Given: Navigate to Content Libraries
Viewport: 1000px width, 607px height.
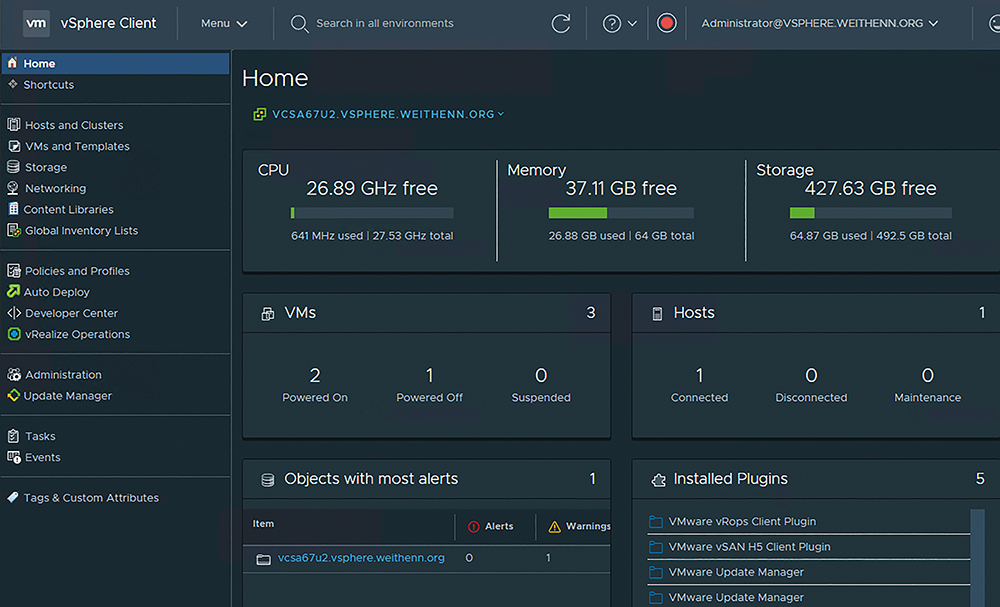Looking at the screenshot, I should click(x=68, y=209).
